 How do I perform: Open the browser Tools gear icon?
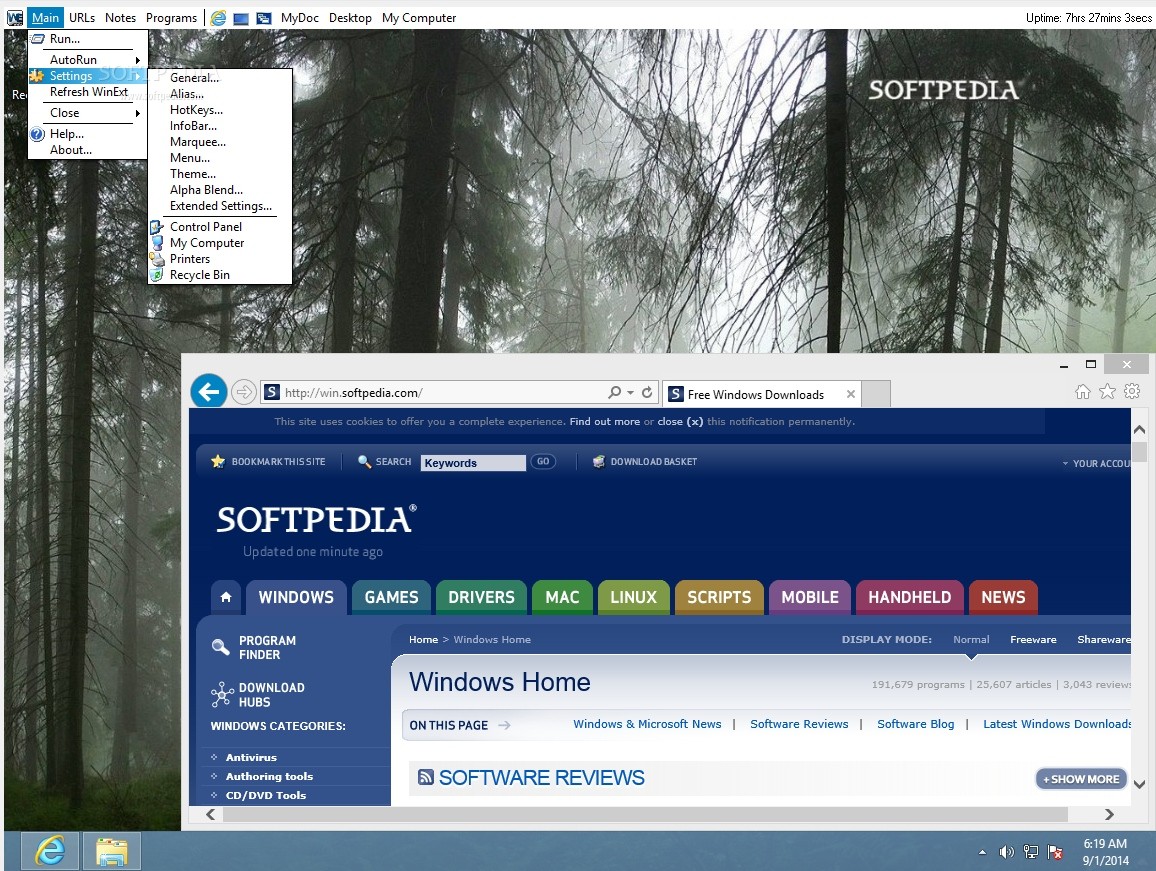click(1132, 392)
